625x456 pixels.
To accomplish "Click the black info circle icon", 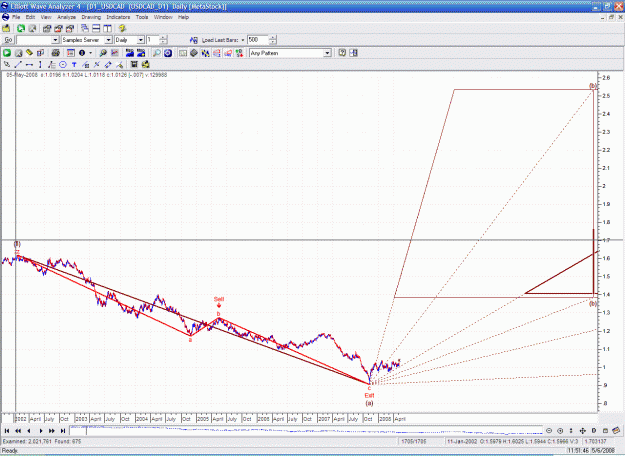I will (x=82, y=53).
